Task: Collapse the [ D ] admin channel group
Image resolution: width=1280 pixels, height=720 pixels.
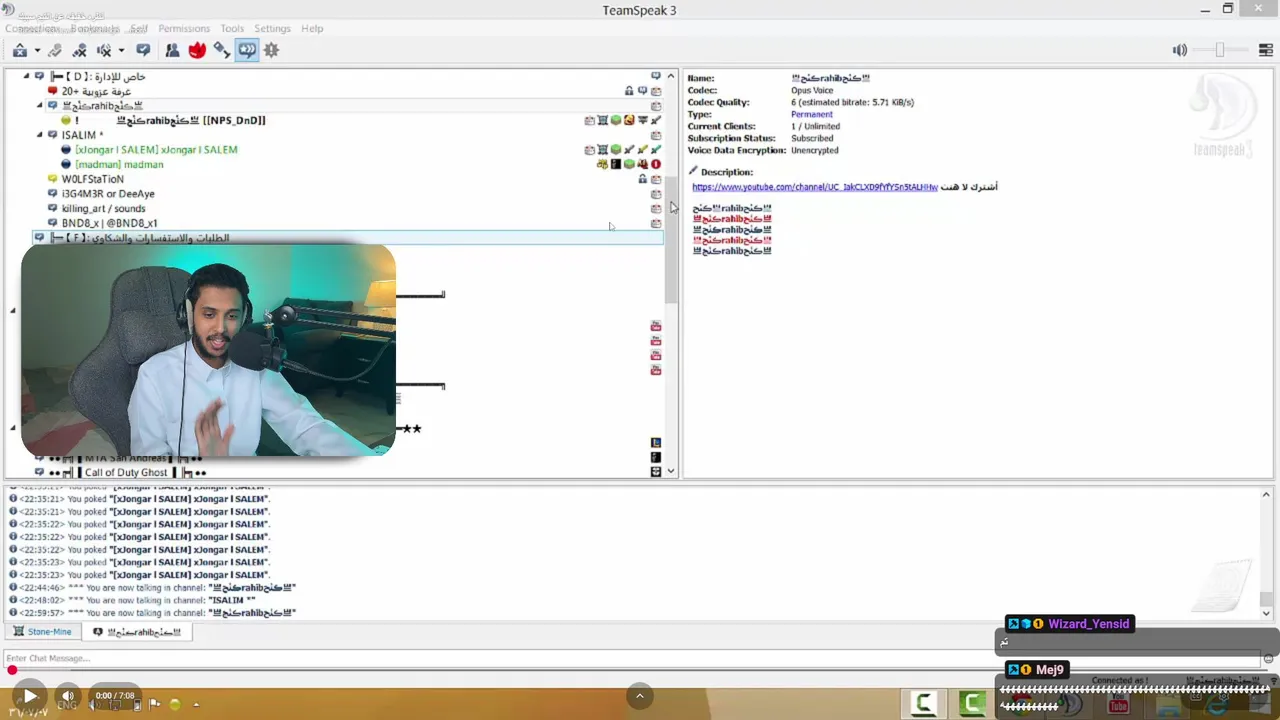Action: (x=27, y=76)
